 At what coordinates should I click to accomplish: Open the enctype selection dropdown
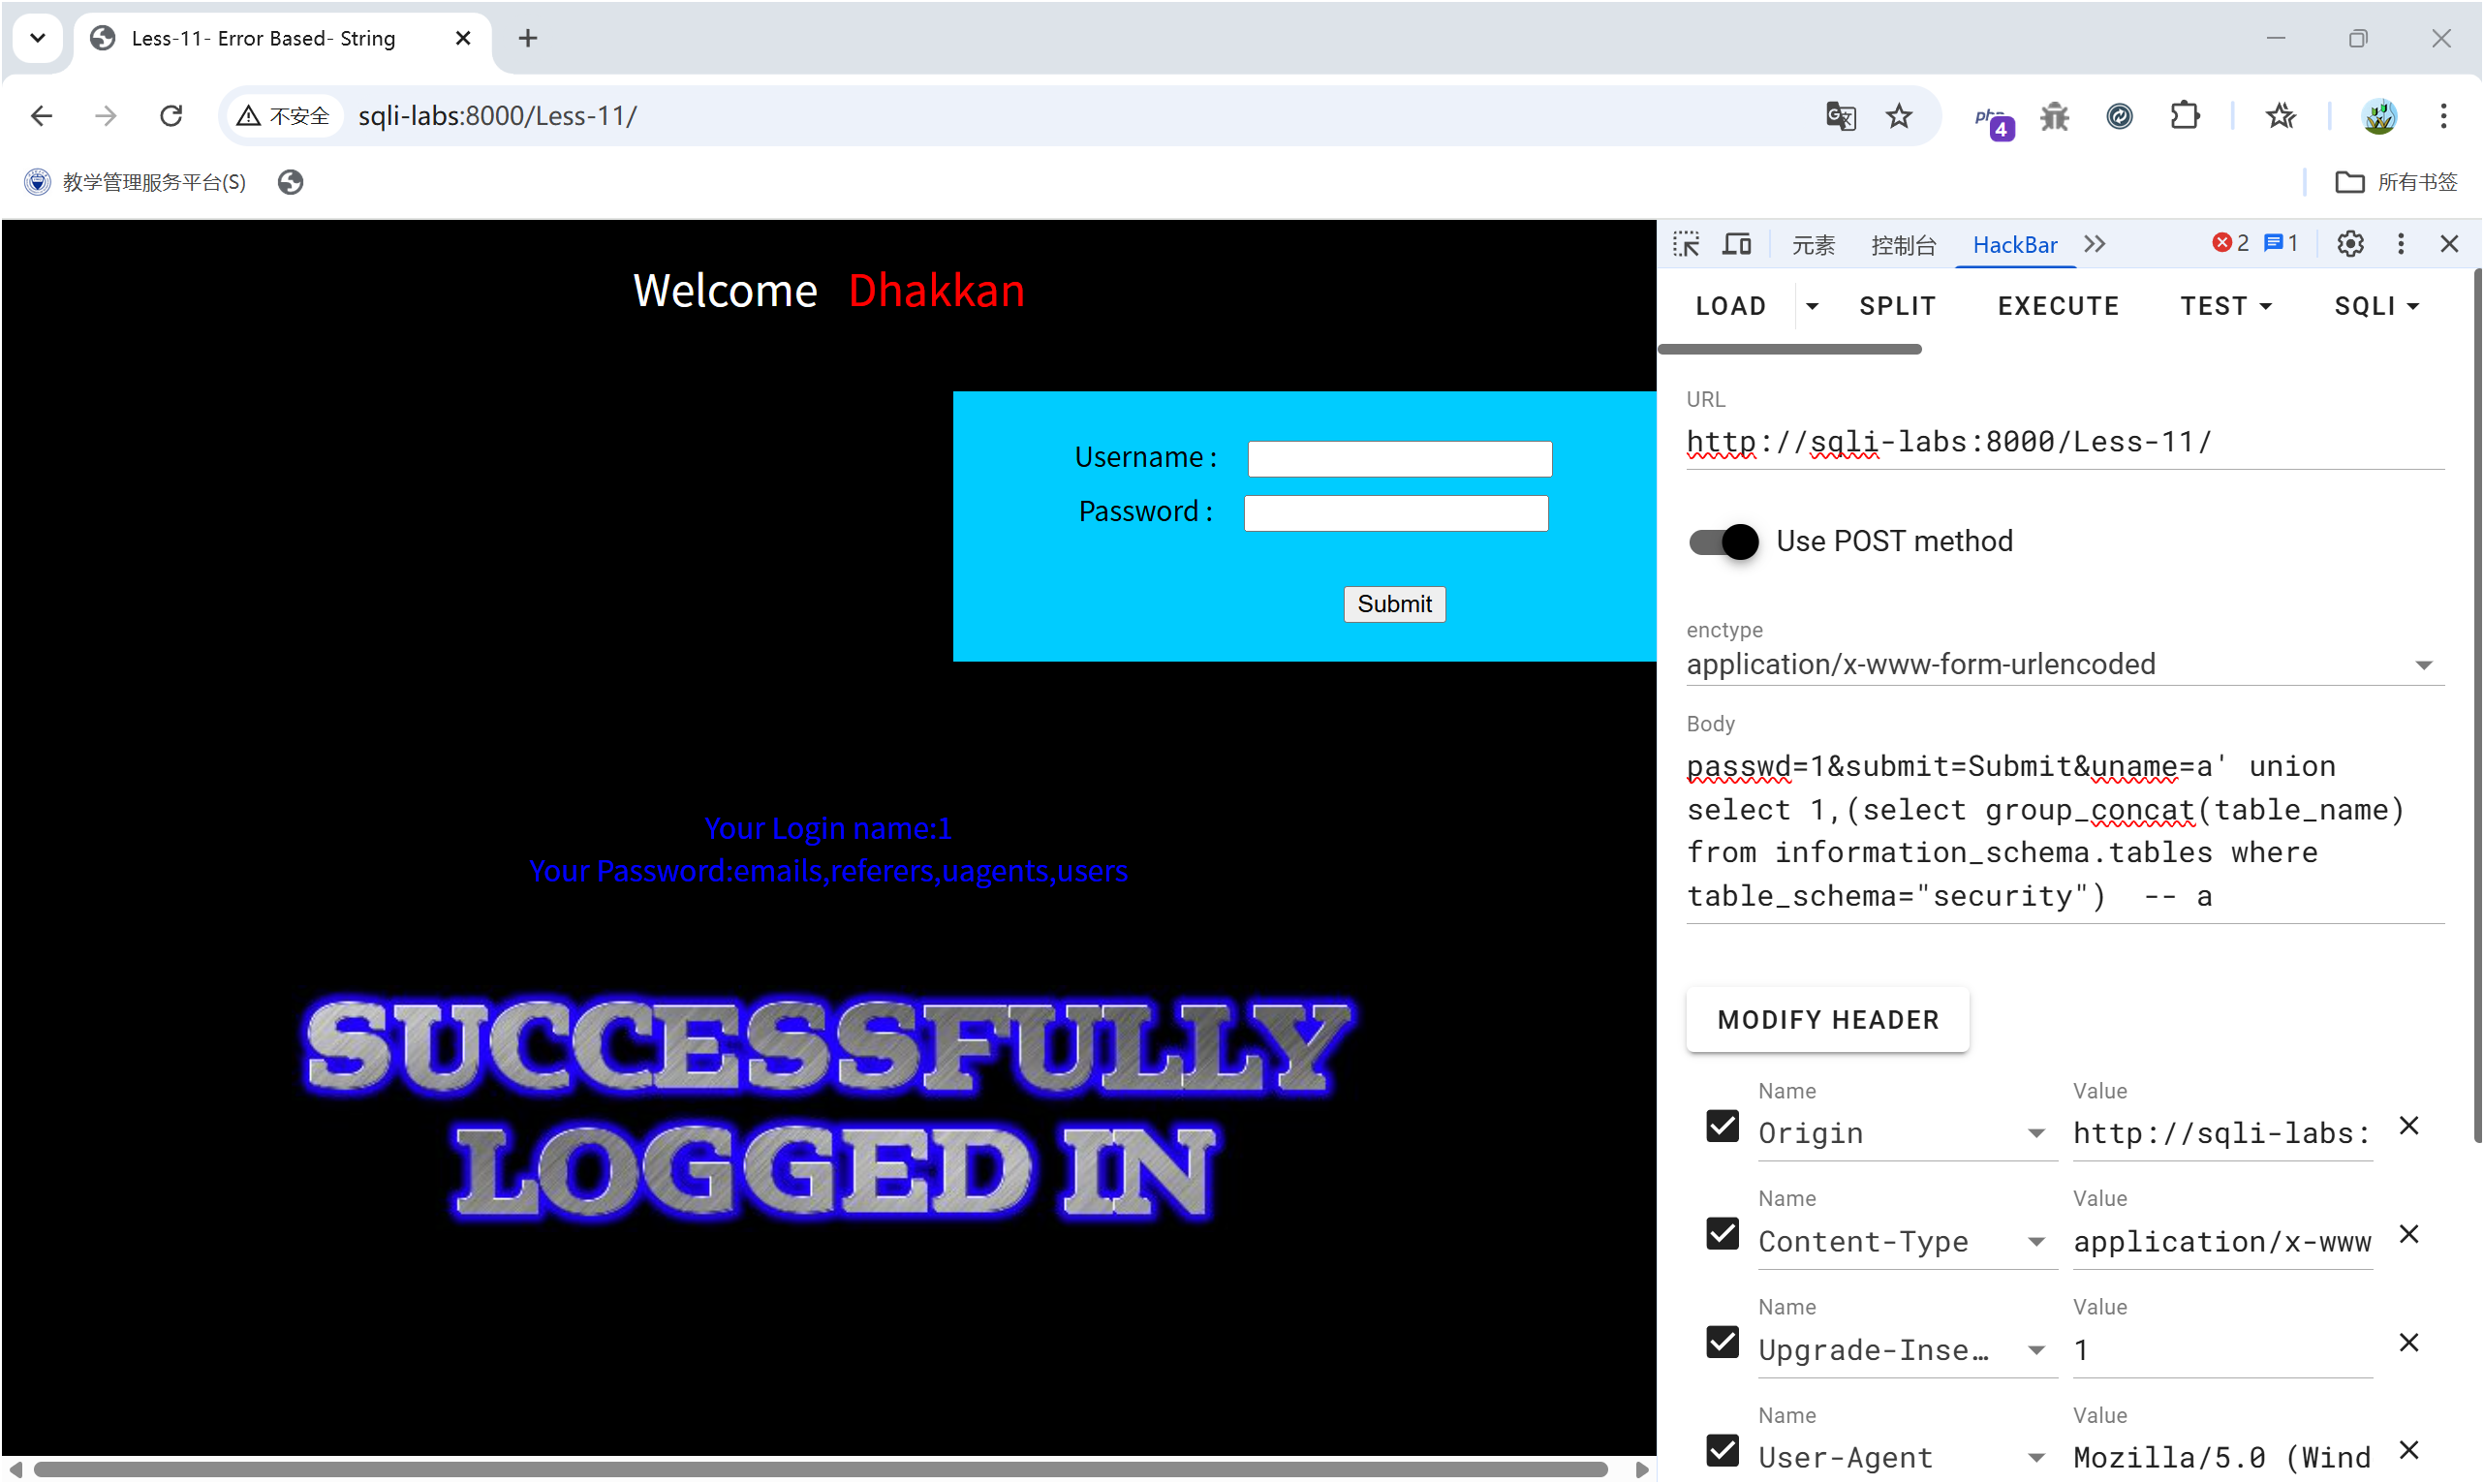coord(2064,664)
